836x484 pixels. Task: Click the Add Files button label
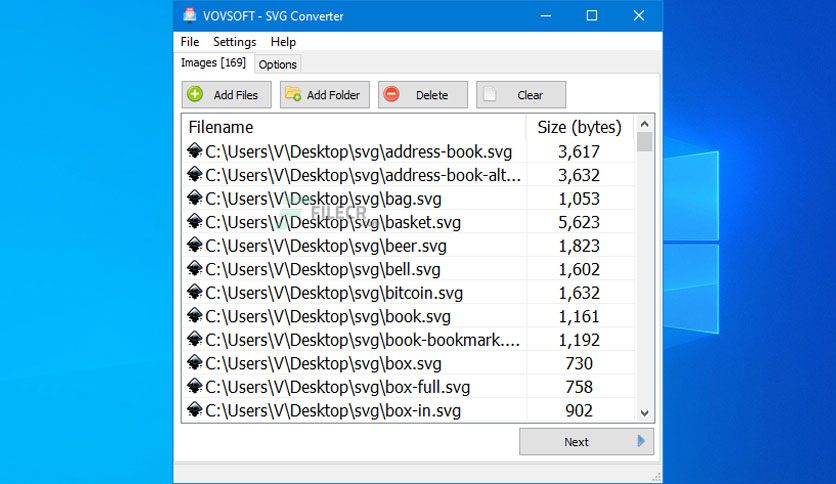click(236, 95)
